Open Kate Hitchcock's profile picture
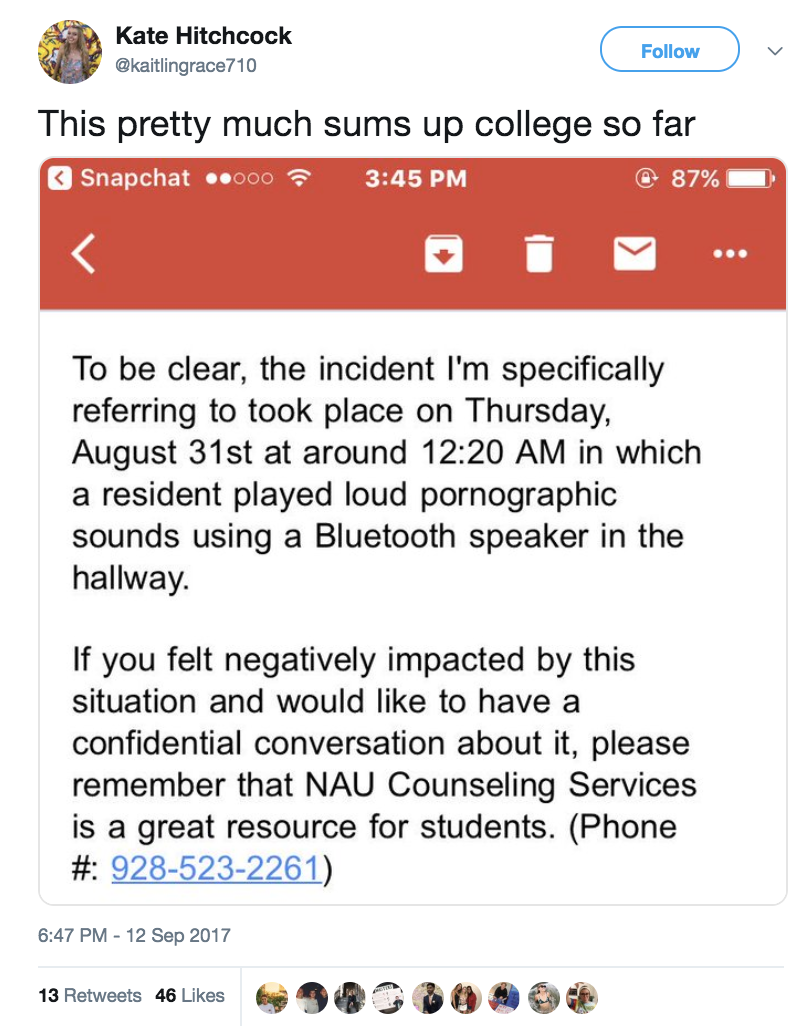 click(70, 52)
